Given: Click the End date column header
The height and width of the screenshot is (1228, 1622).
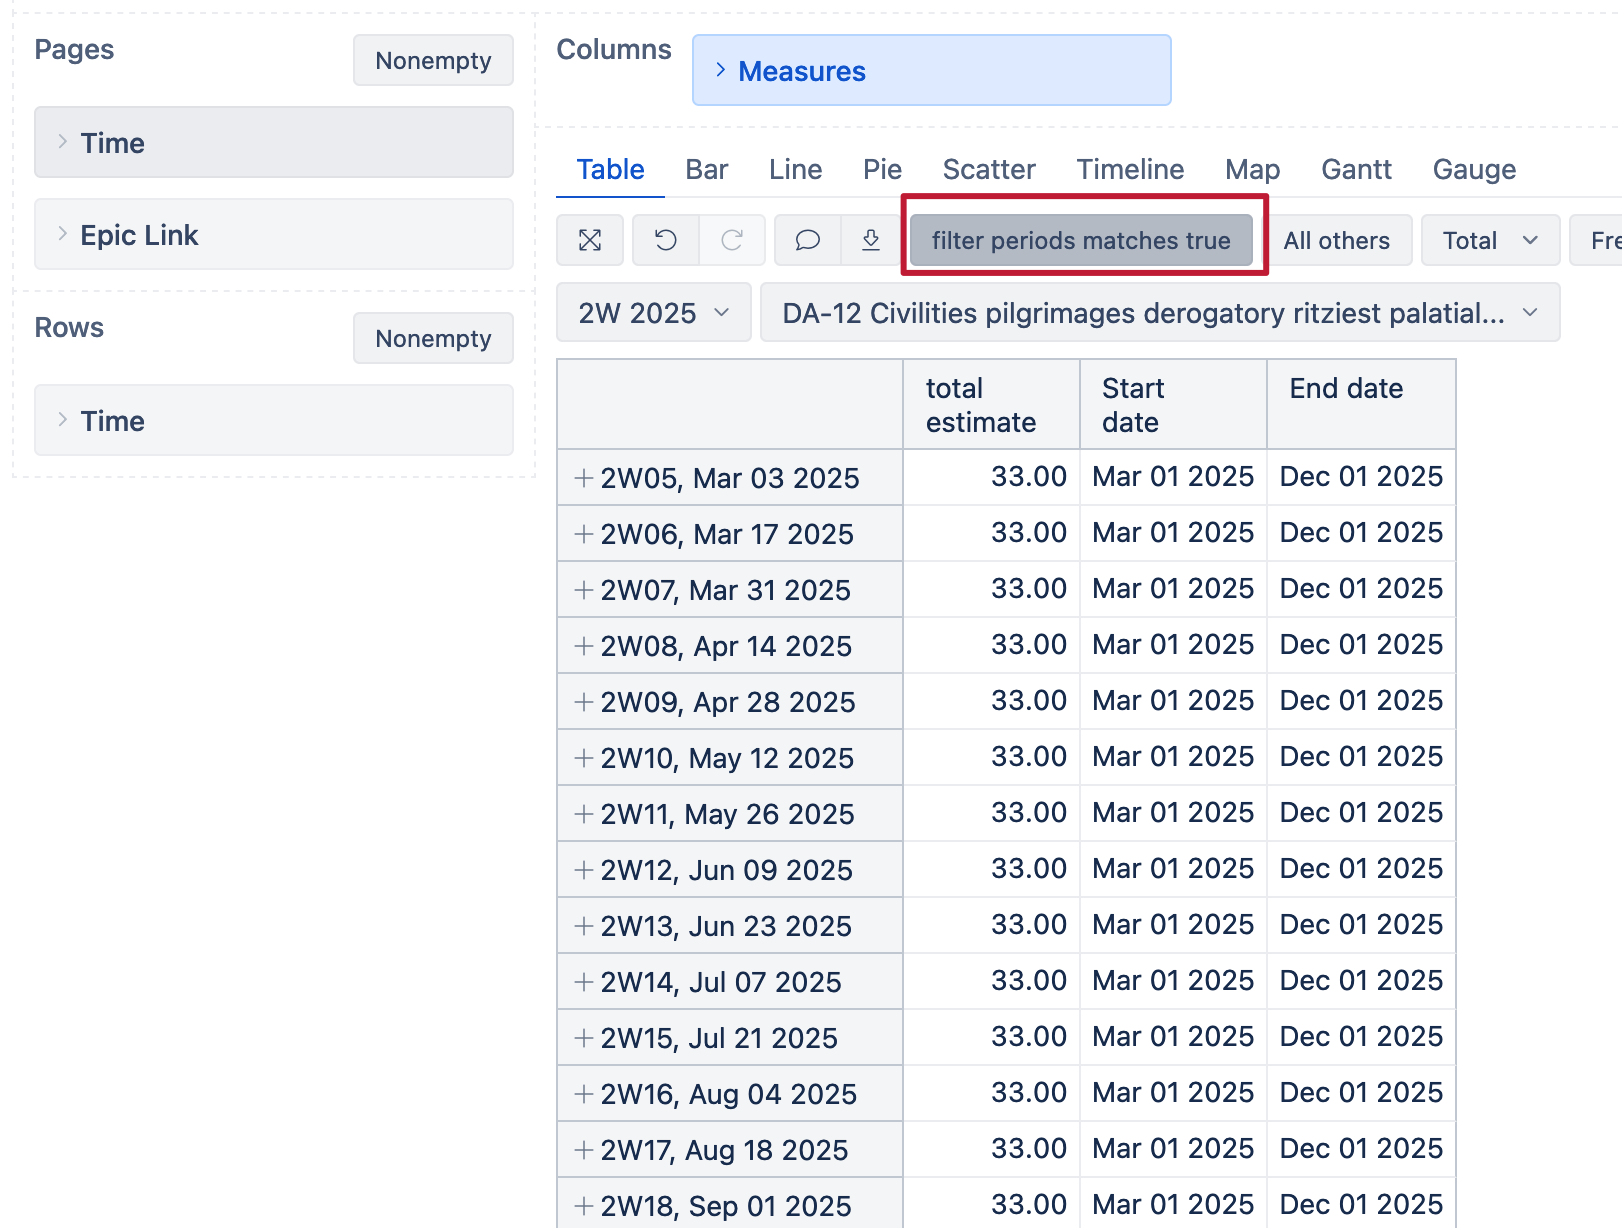Looking at the screenshot, I should (1361, 404).
